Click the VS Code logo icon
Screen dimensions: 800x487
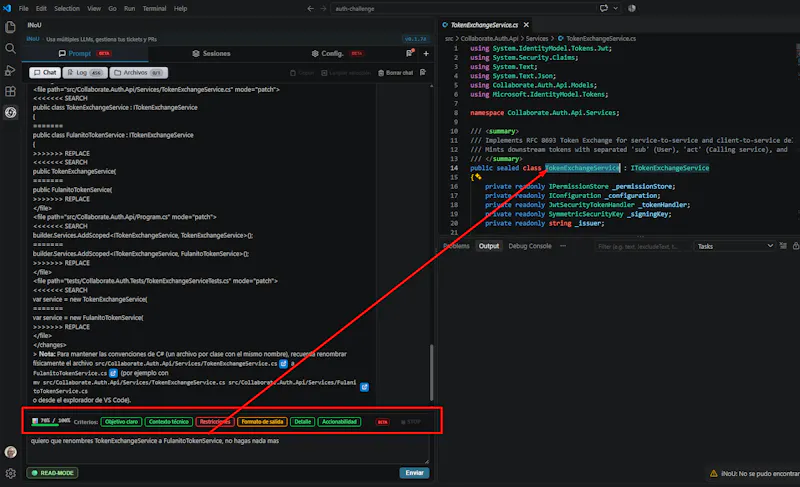7,8
